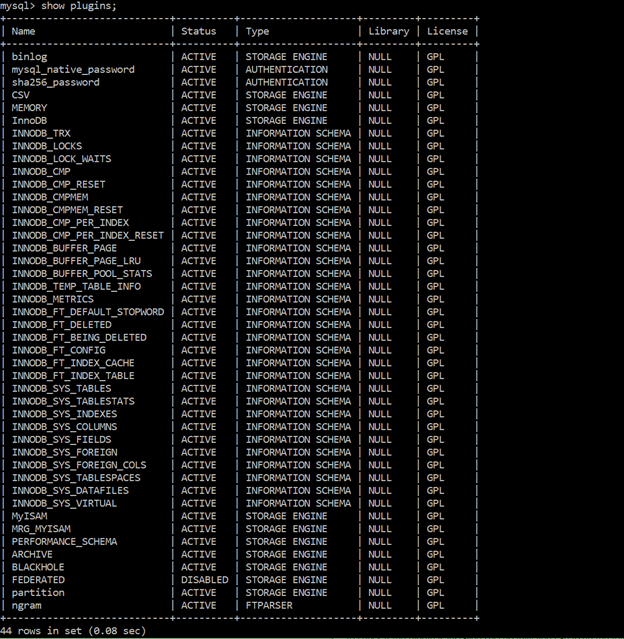Click the sha256_password plugin name
The height and width of the screenshot is (639, 624).
[55, 83]
